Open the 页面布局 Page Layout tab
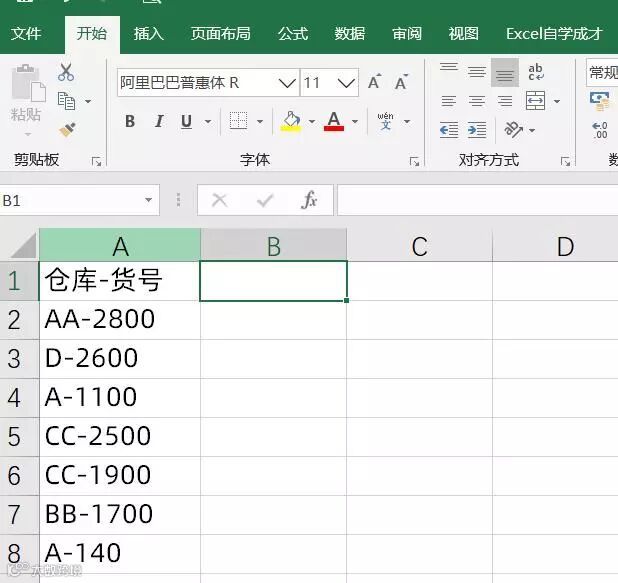618x583 pixels. 221,34
